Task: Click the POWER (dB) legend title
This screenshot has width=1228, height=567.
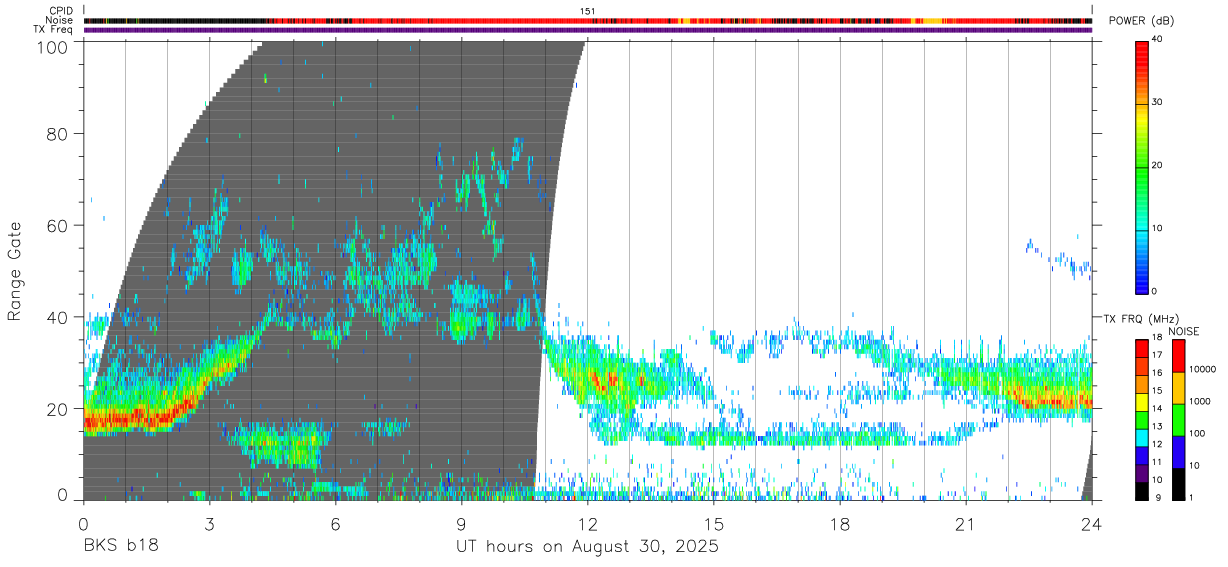Action: pos(1142,22)
